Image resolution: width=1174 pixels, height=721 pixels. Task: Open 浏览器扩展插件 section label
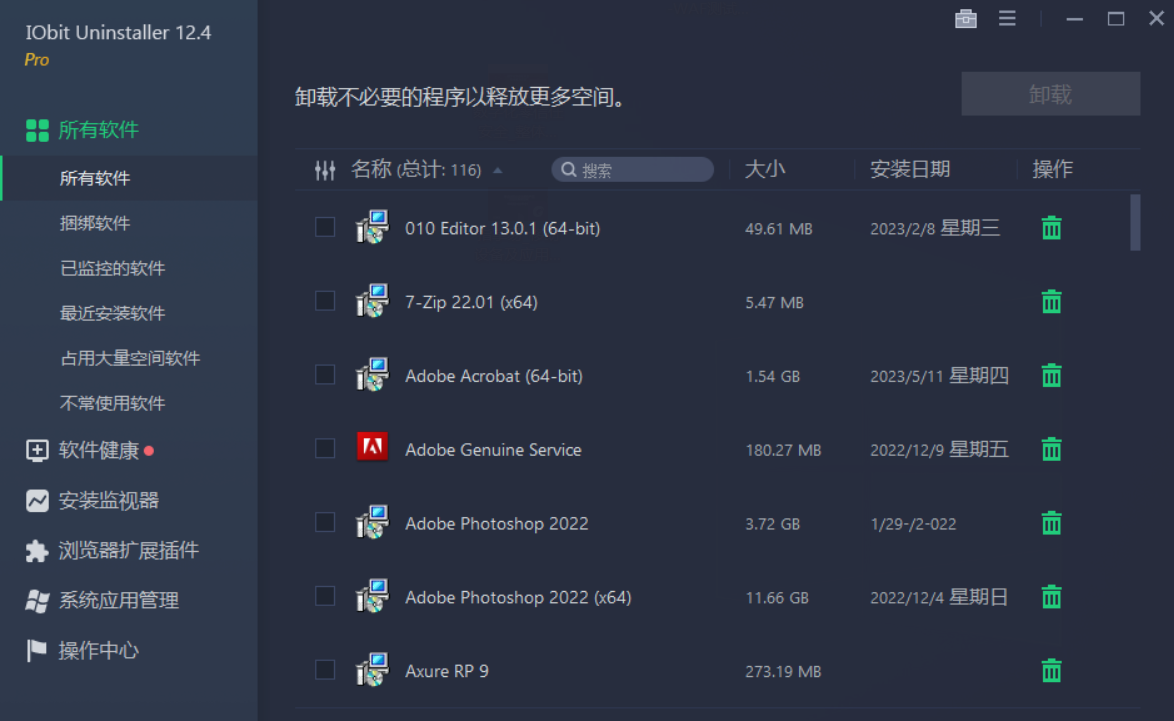[129, 550]
